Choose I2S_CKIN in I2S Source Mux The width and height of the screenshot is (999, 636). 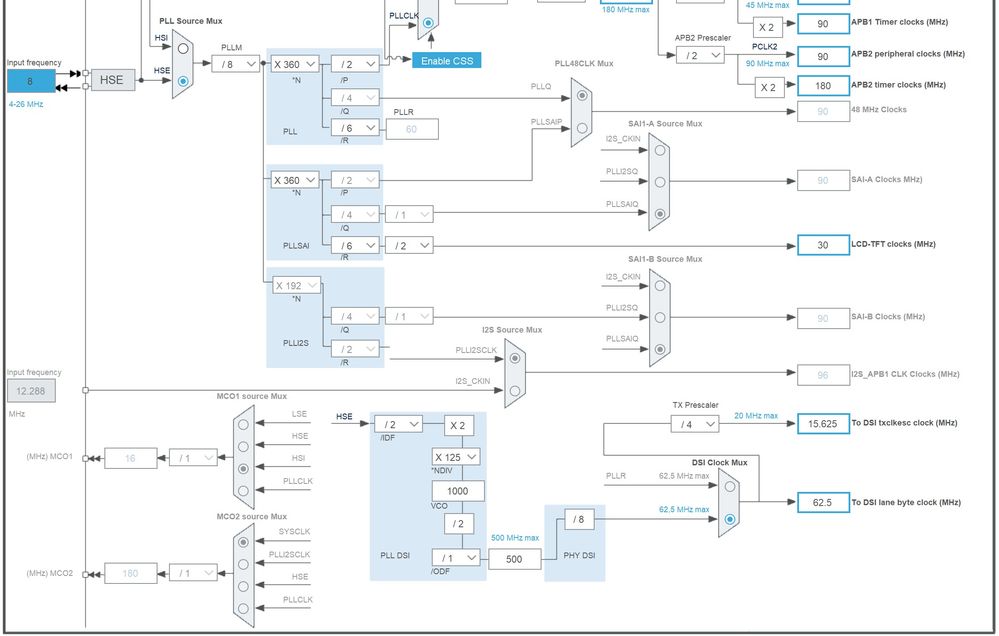515,391
